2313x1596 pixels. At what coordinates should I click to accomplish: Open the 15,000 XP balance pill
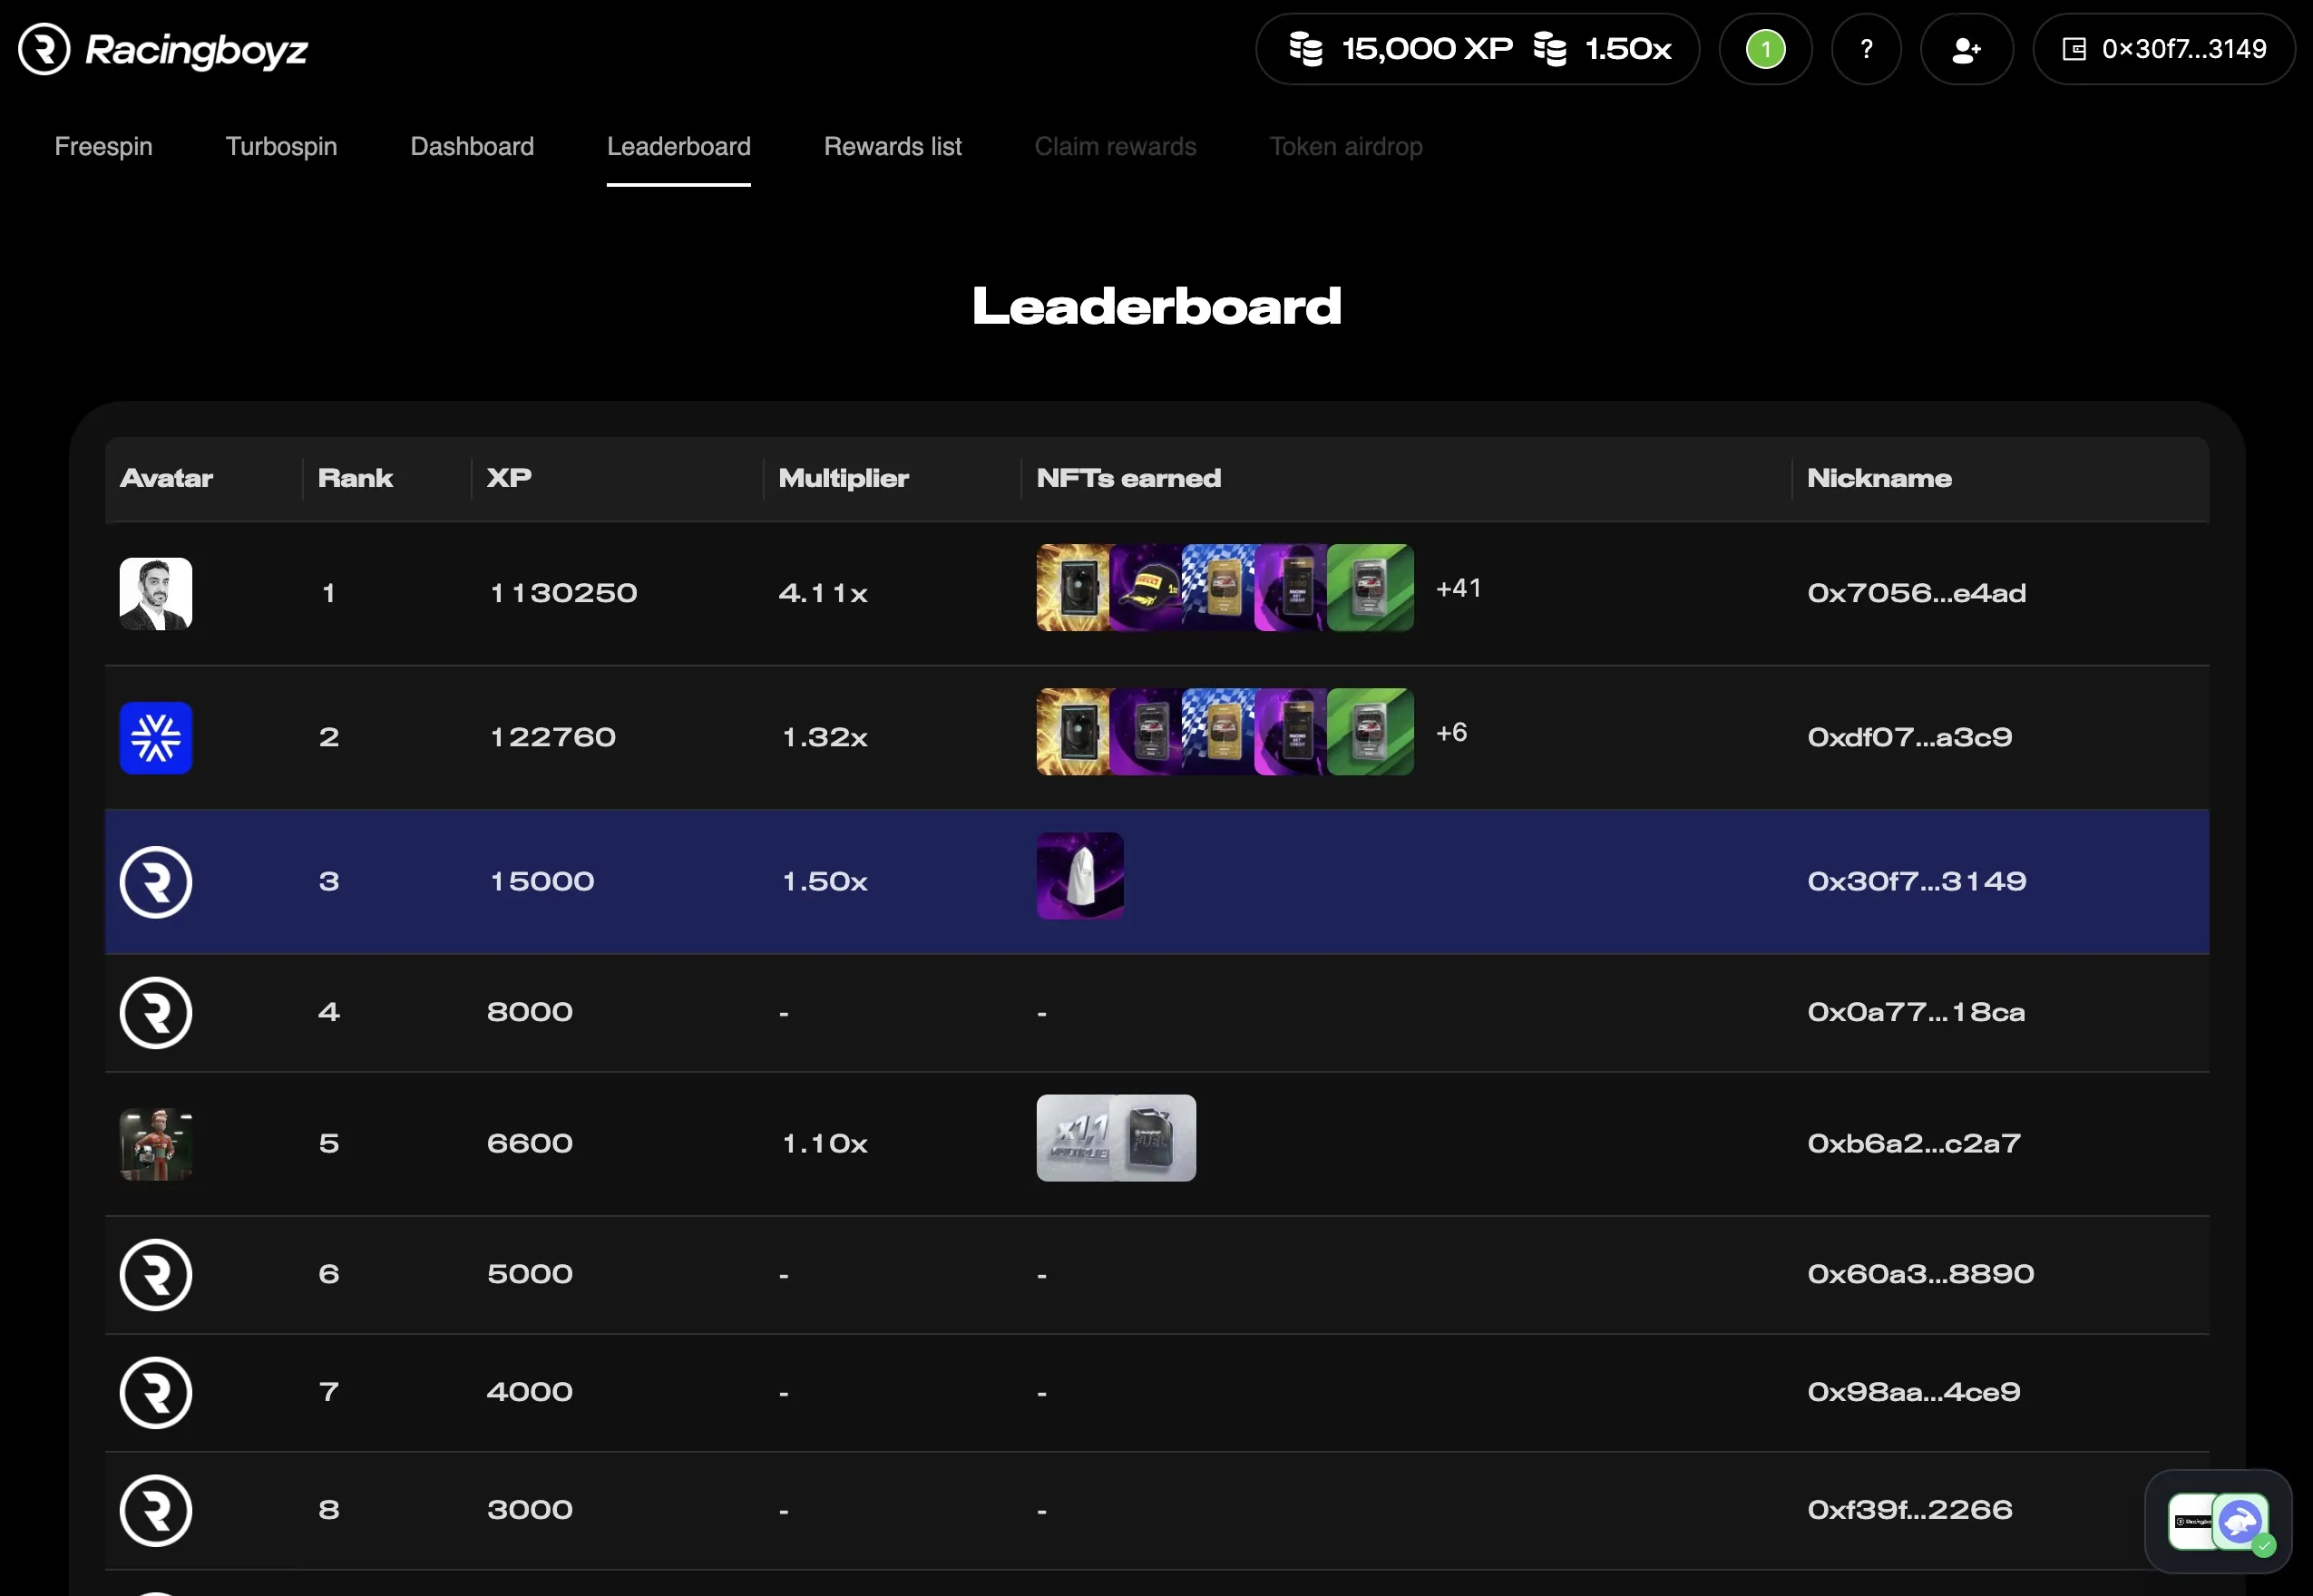pyautogui.click(x=1477, y=49)
